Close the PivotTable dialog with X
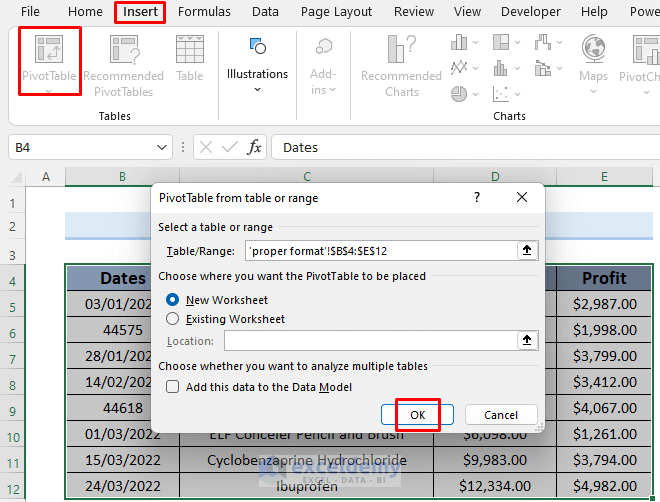 (524, 198)
